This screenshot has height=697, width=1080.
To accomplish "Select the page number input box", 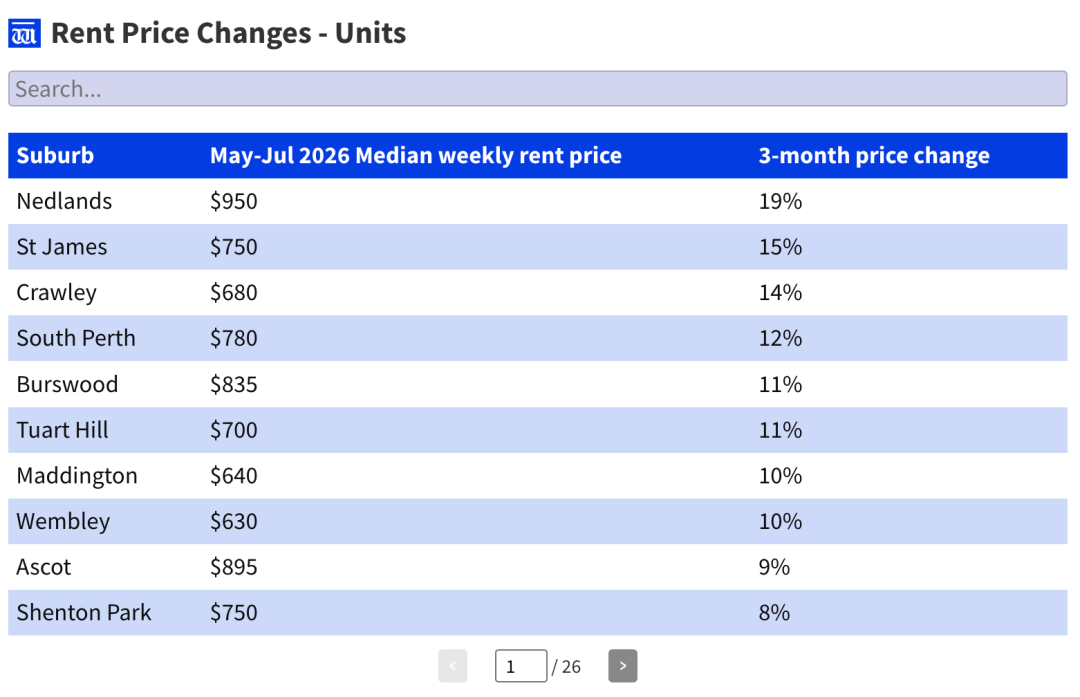I will [x=521, y=666].
